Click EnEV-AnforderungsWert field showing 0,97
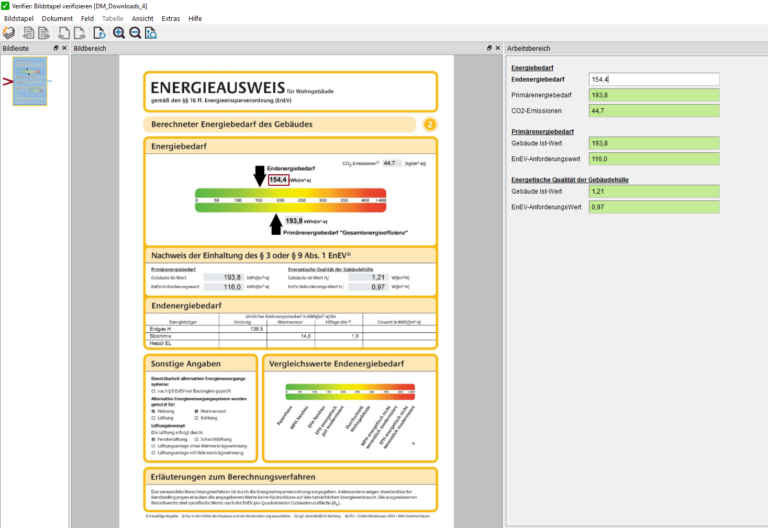The image size is (768, 528). pyautogui.click(x=654, y=207)
